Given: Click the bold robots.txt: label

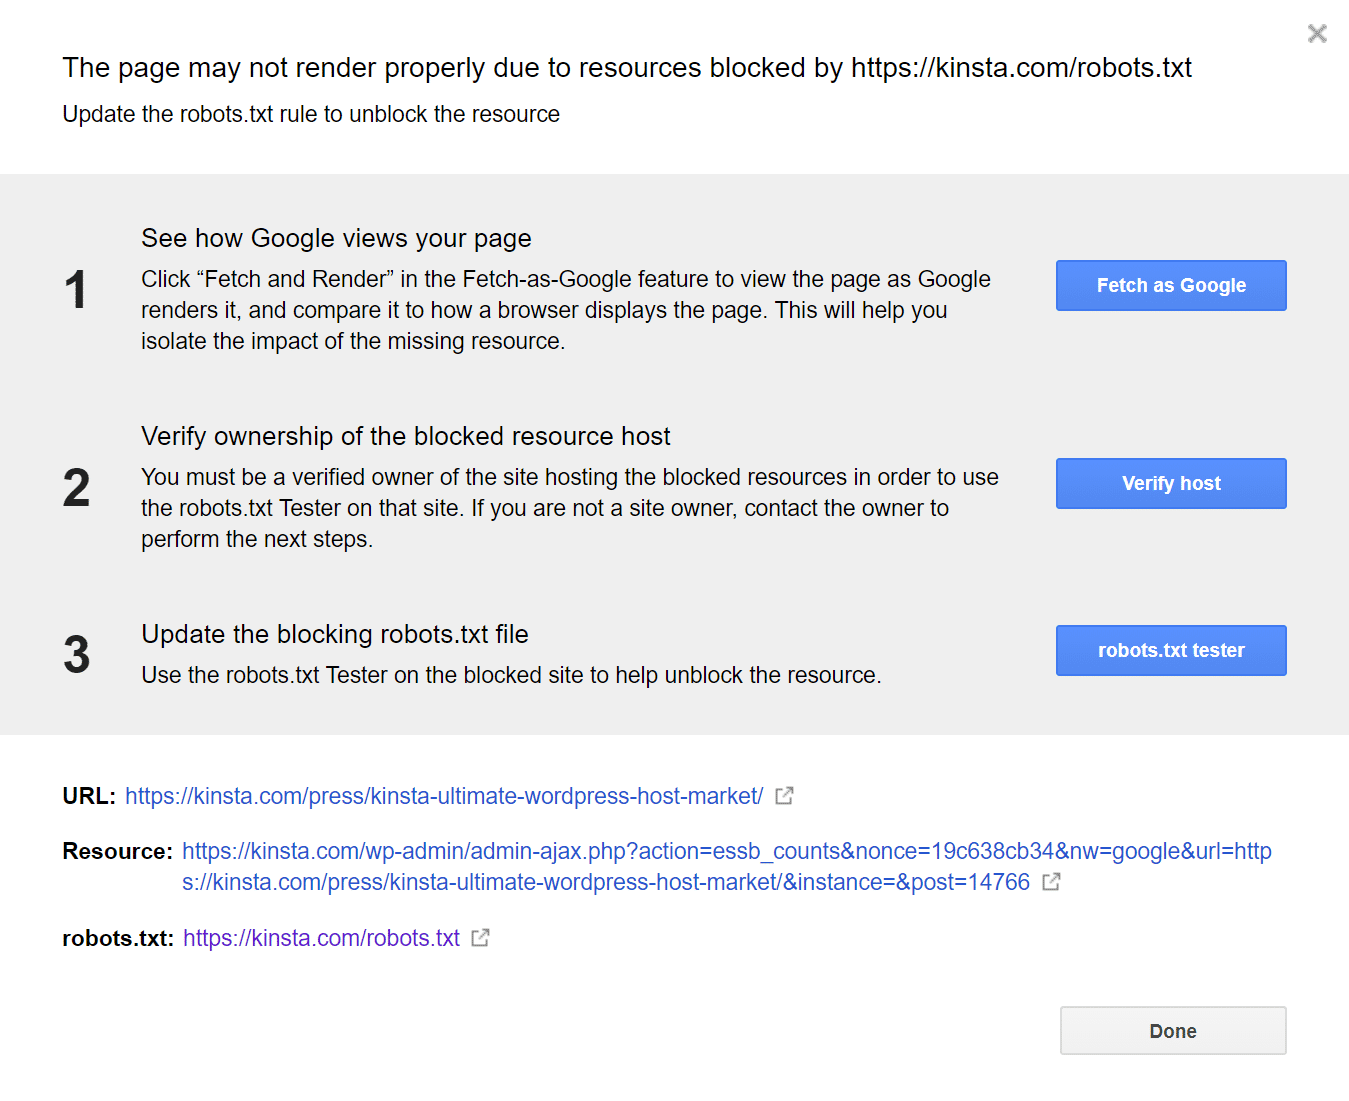Looking at the screenshot, I should [x=118, y=937].
